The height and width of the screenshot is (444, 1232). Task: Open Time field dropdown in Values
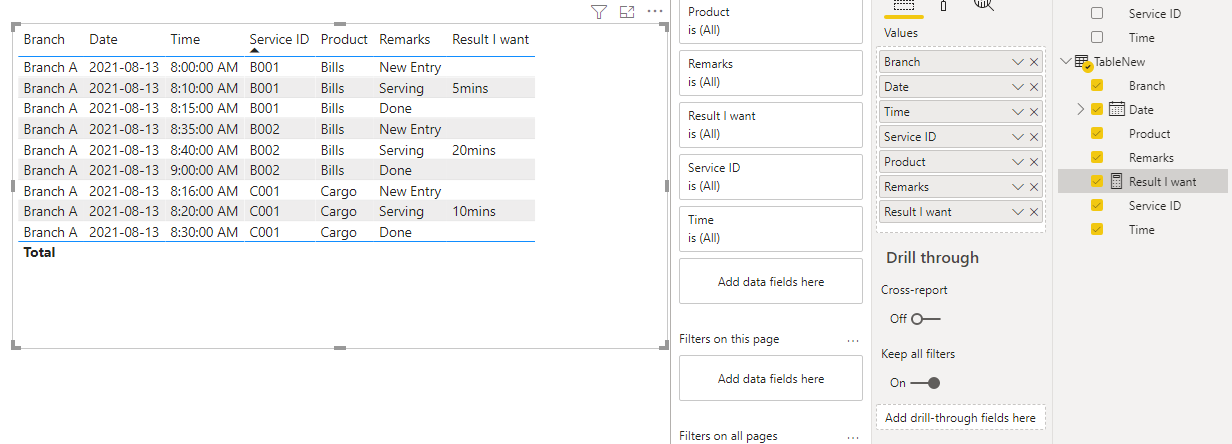pos(1018,112)
